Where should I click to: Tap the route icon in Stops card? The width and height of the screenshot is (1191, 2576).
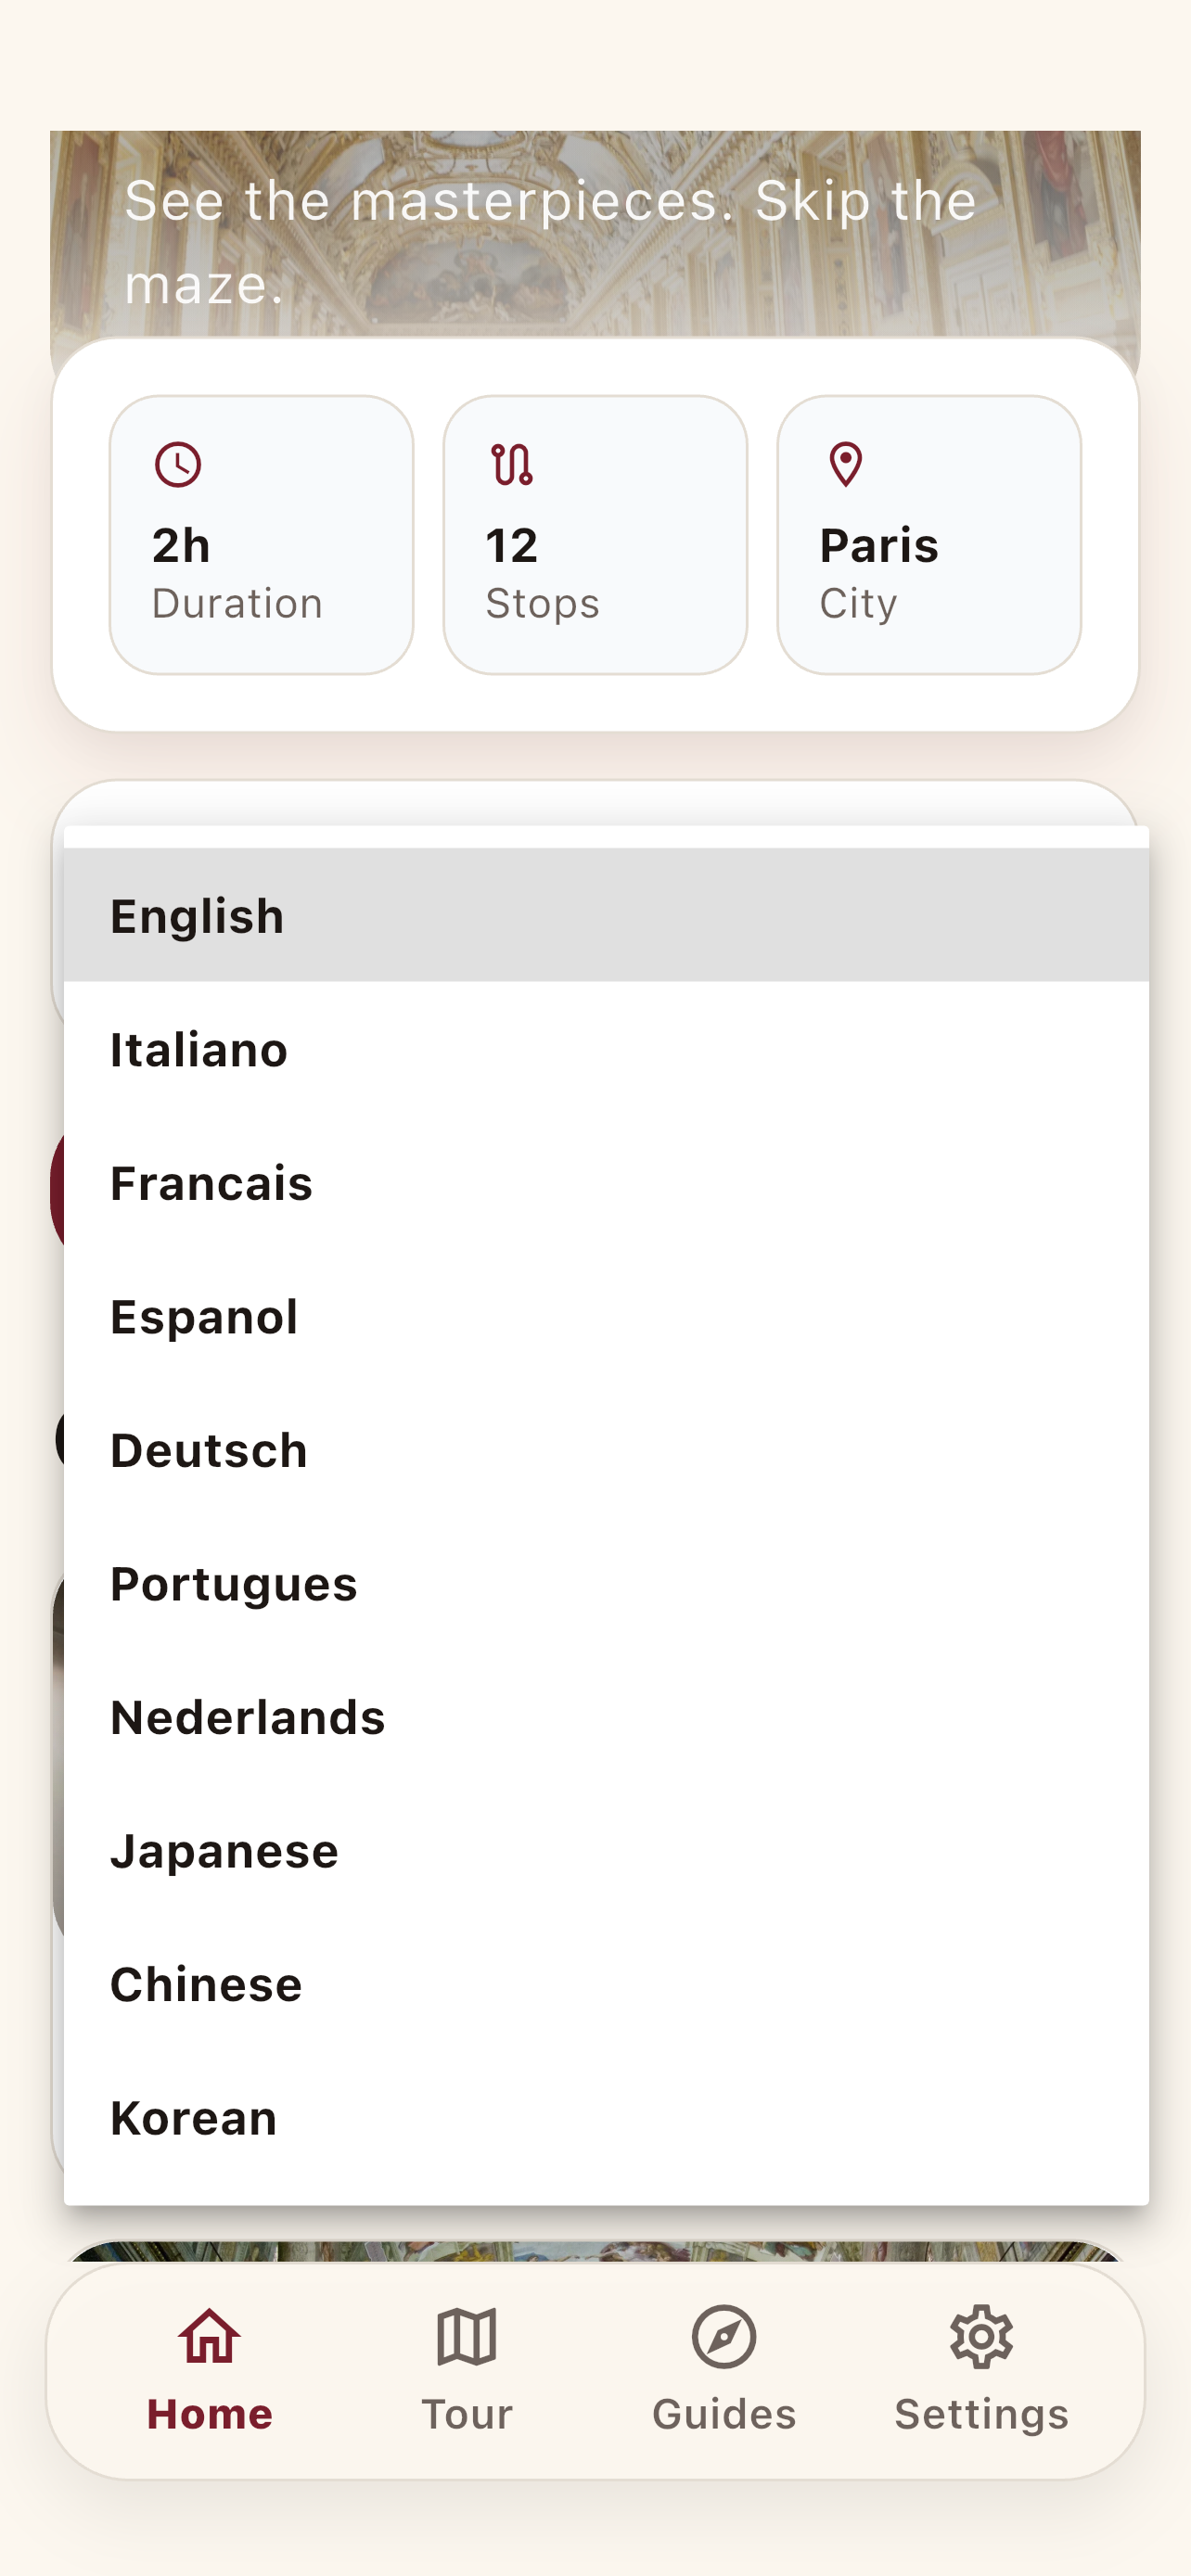[512, 465]
